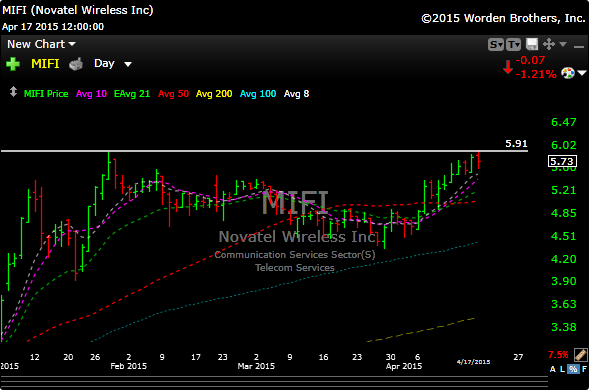Select the EAvg 21 indicator label
Viewport: 589px width, 390px height.
coord(132,94)
